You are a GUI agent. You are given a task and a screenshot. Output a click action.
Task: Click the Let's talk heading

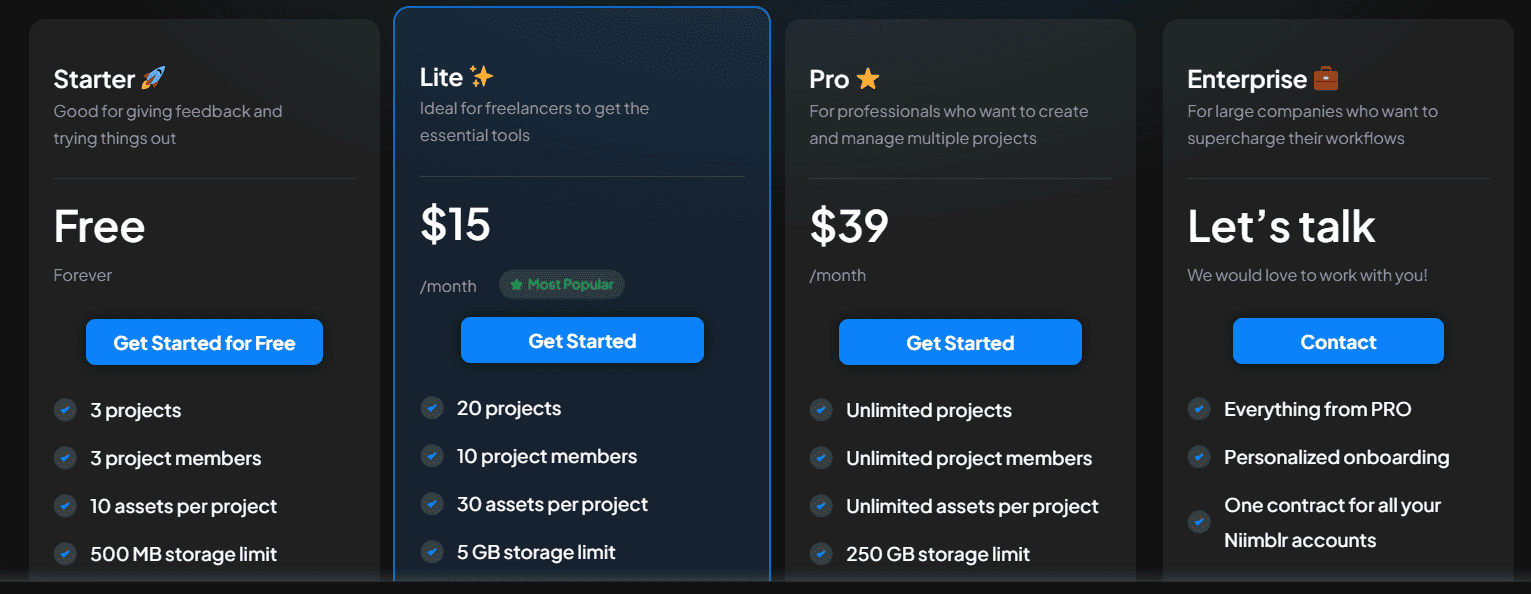pos(1281,226)
